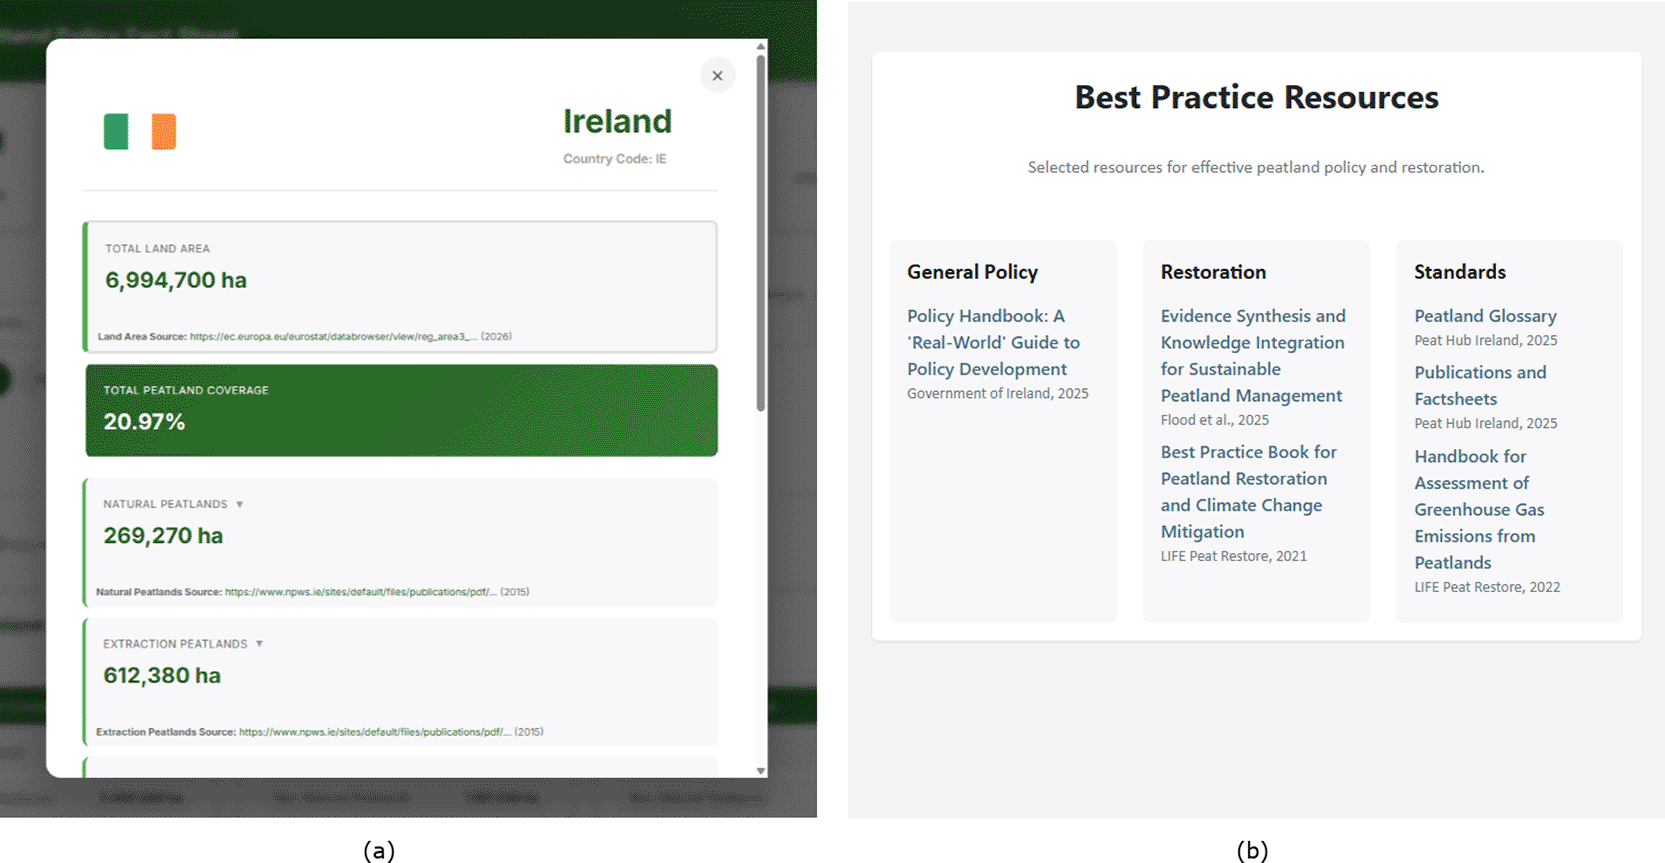Expand the Extraction Peatlands dropdown arrow
The image size is (1665, 863).
click(x=260, y=644)
